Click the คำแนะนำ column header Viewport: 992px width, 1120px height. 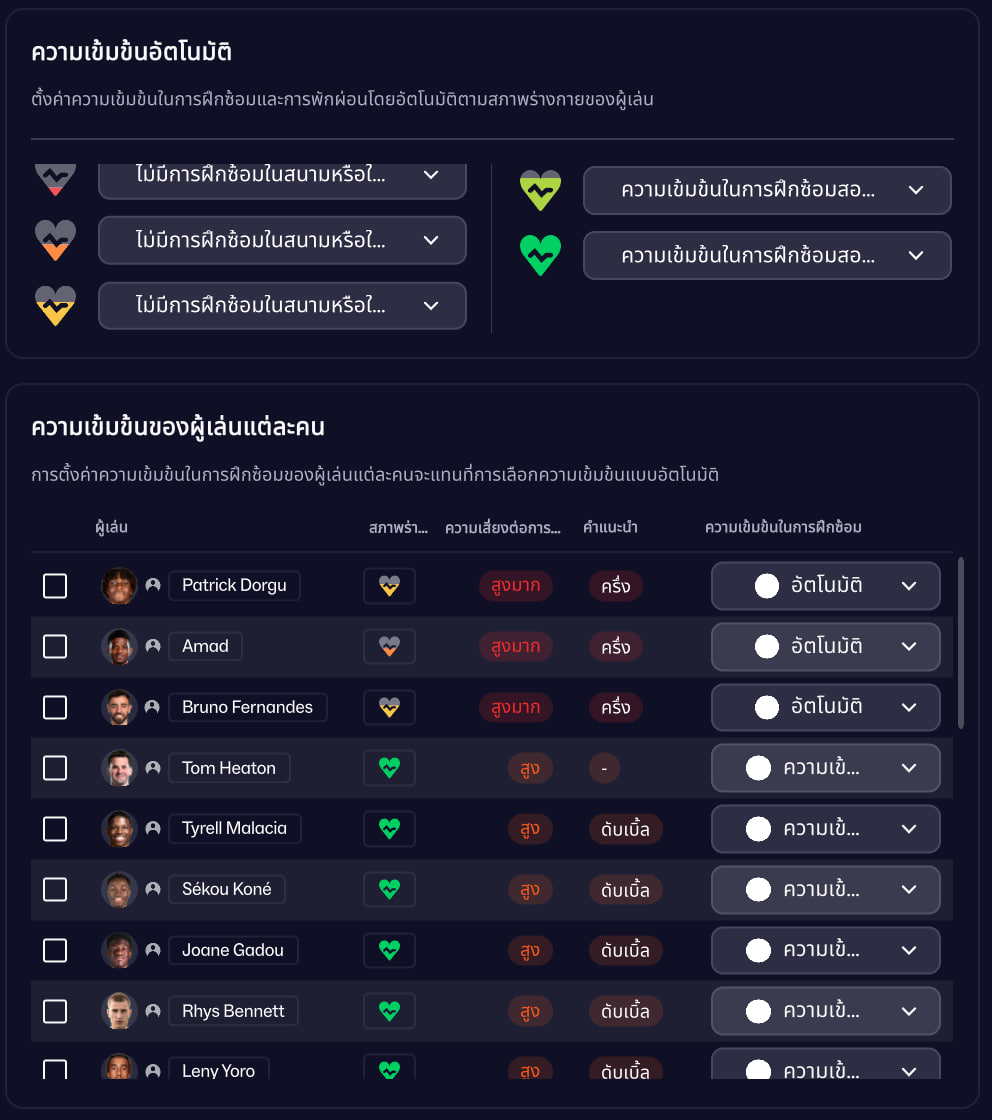click(x=610, y=527)
